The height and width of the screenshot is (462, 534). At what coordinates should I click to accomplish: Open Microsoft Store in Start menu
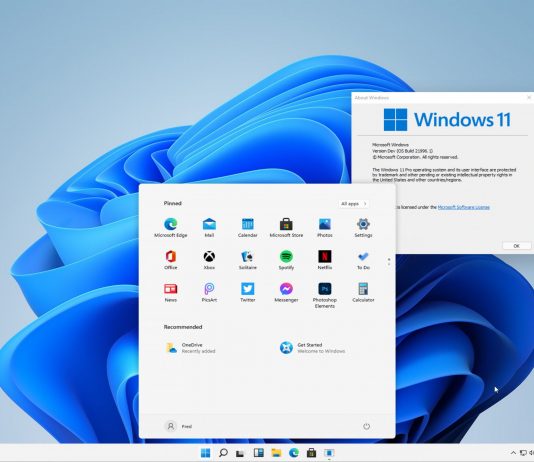click(x=286, y=227)
